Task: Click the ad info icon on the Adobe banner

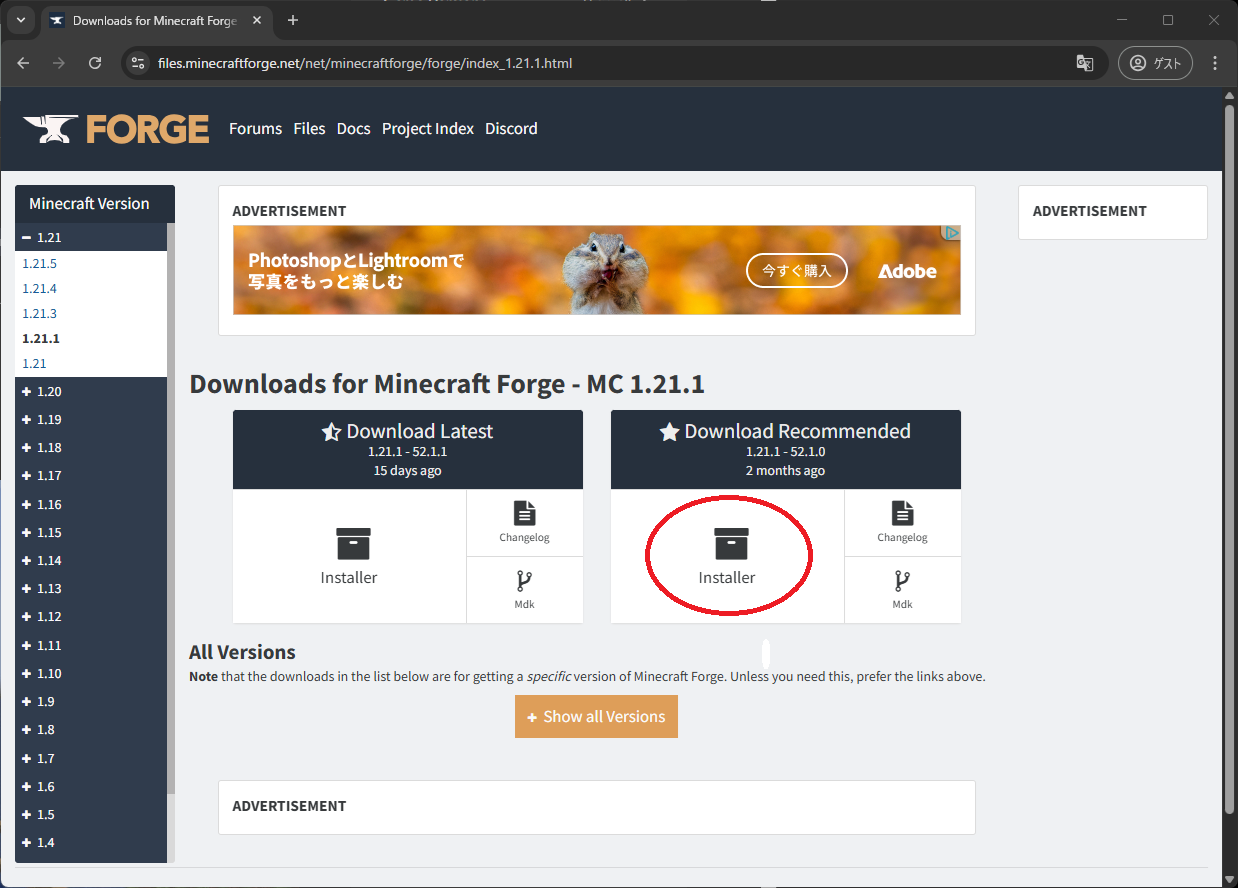Action: click(952, 233)
